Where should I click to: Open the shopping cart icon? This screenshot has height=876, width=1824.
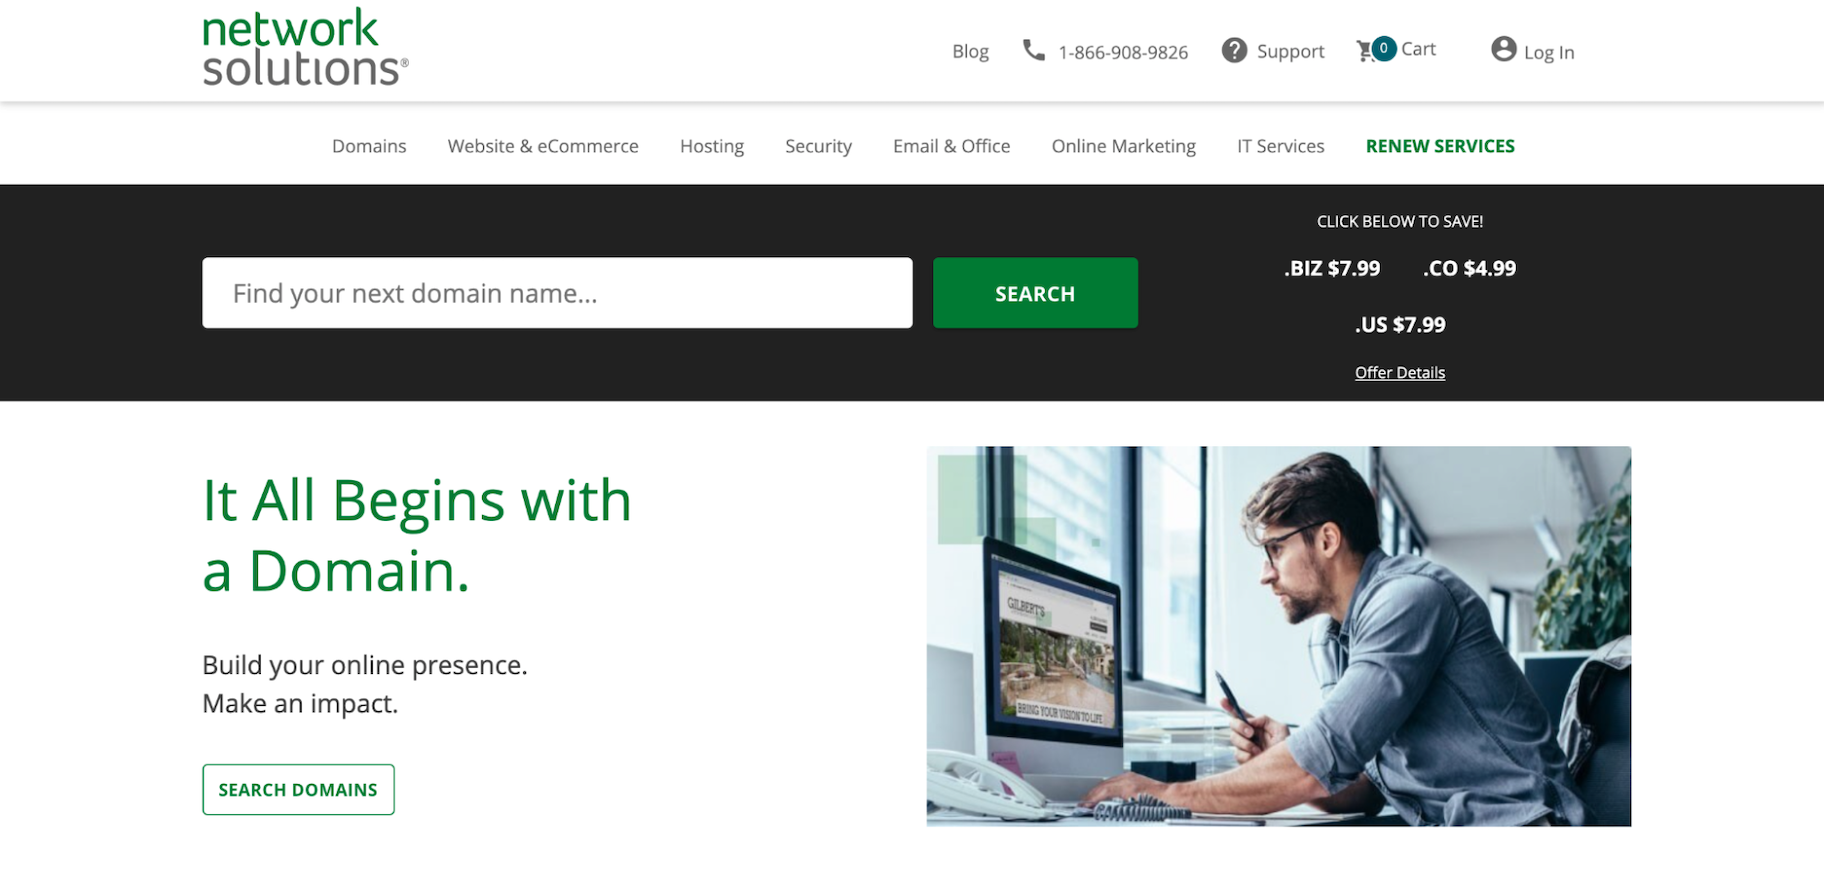1366,50
